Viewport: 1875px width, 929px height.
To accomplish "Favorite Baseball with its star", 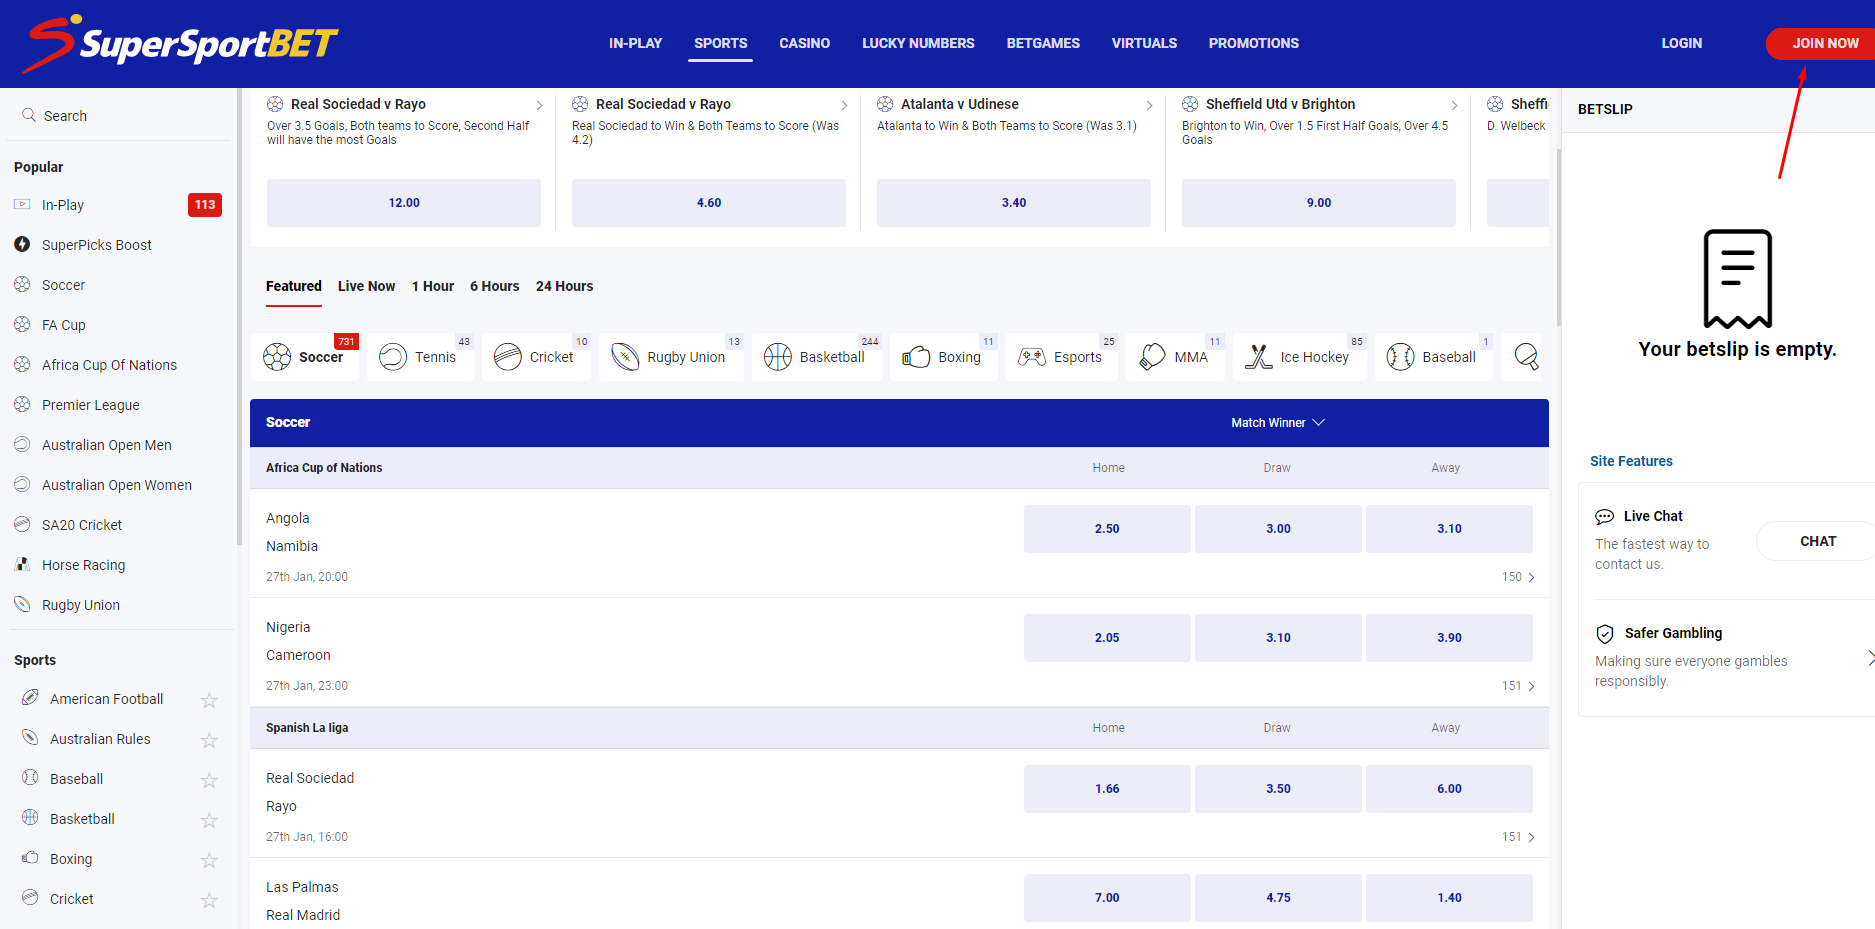I will click(x=209, y=780).
